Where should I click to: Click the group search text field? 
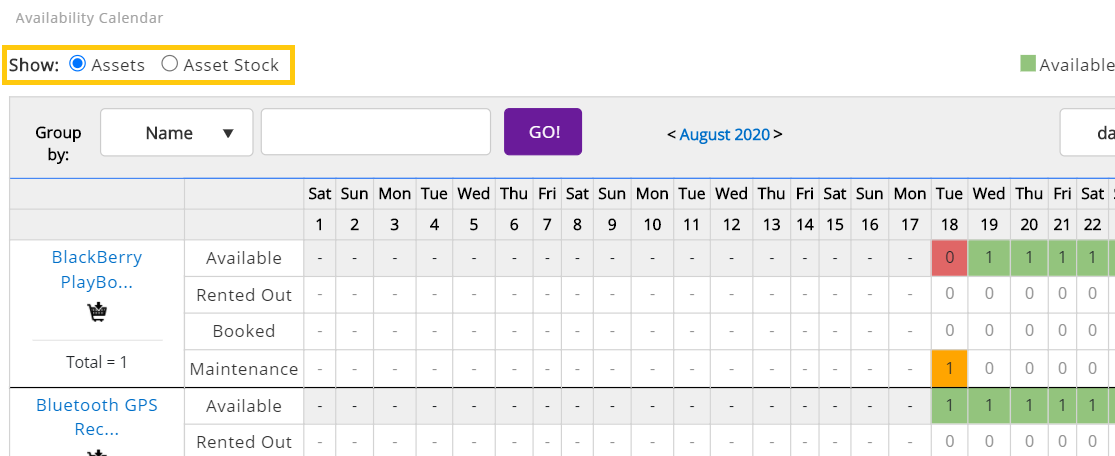375,132
